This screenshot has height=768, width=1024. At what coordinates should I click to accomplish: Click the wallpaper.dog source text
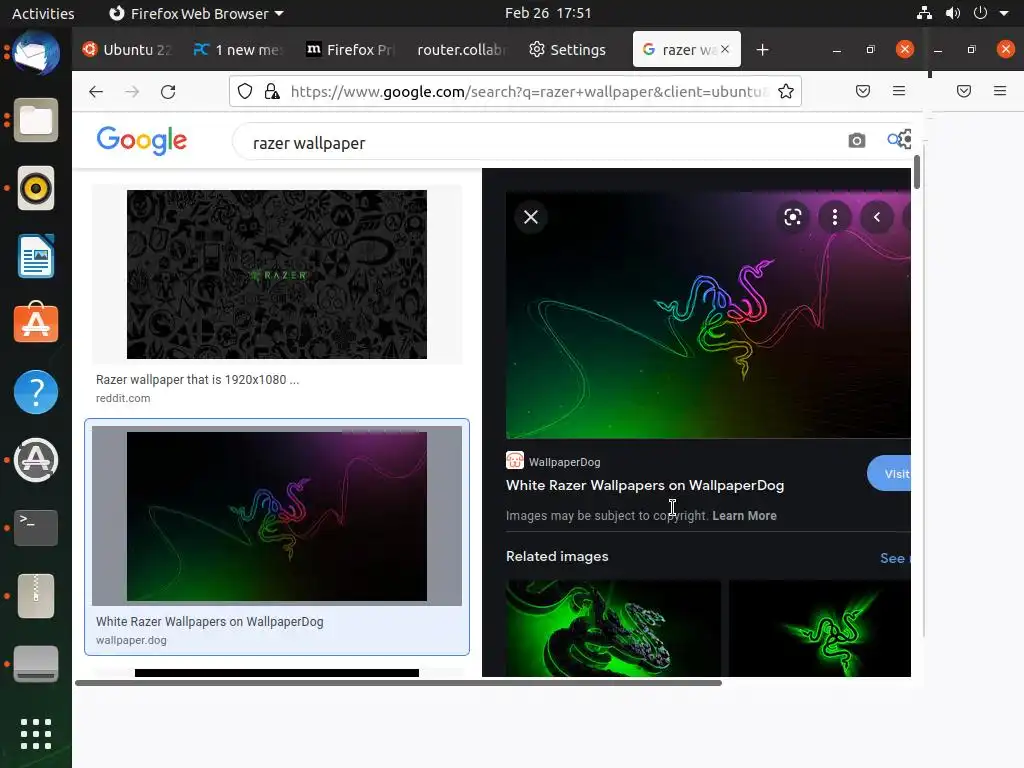131,641
